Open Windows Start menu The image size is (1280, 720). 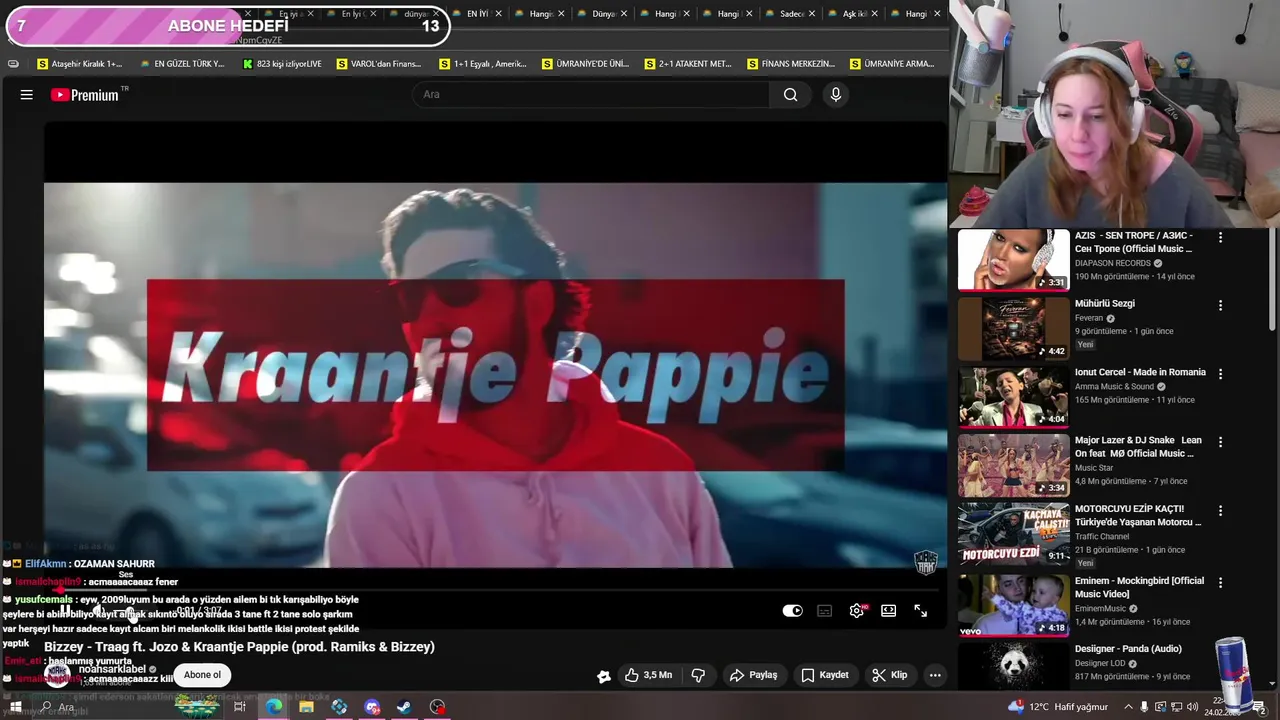point(15,707)
